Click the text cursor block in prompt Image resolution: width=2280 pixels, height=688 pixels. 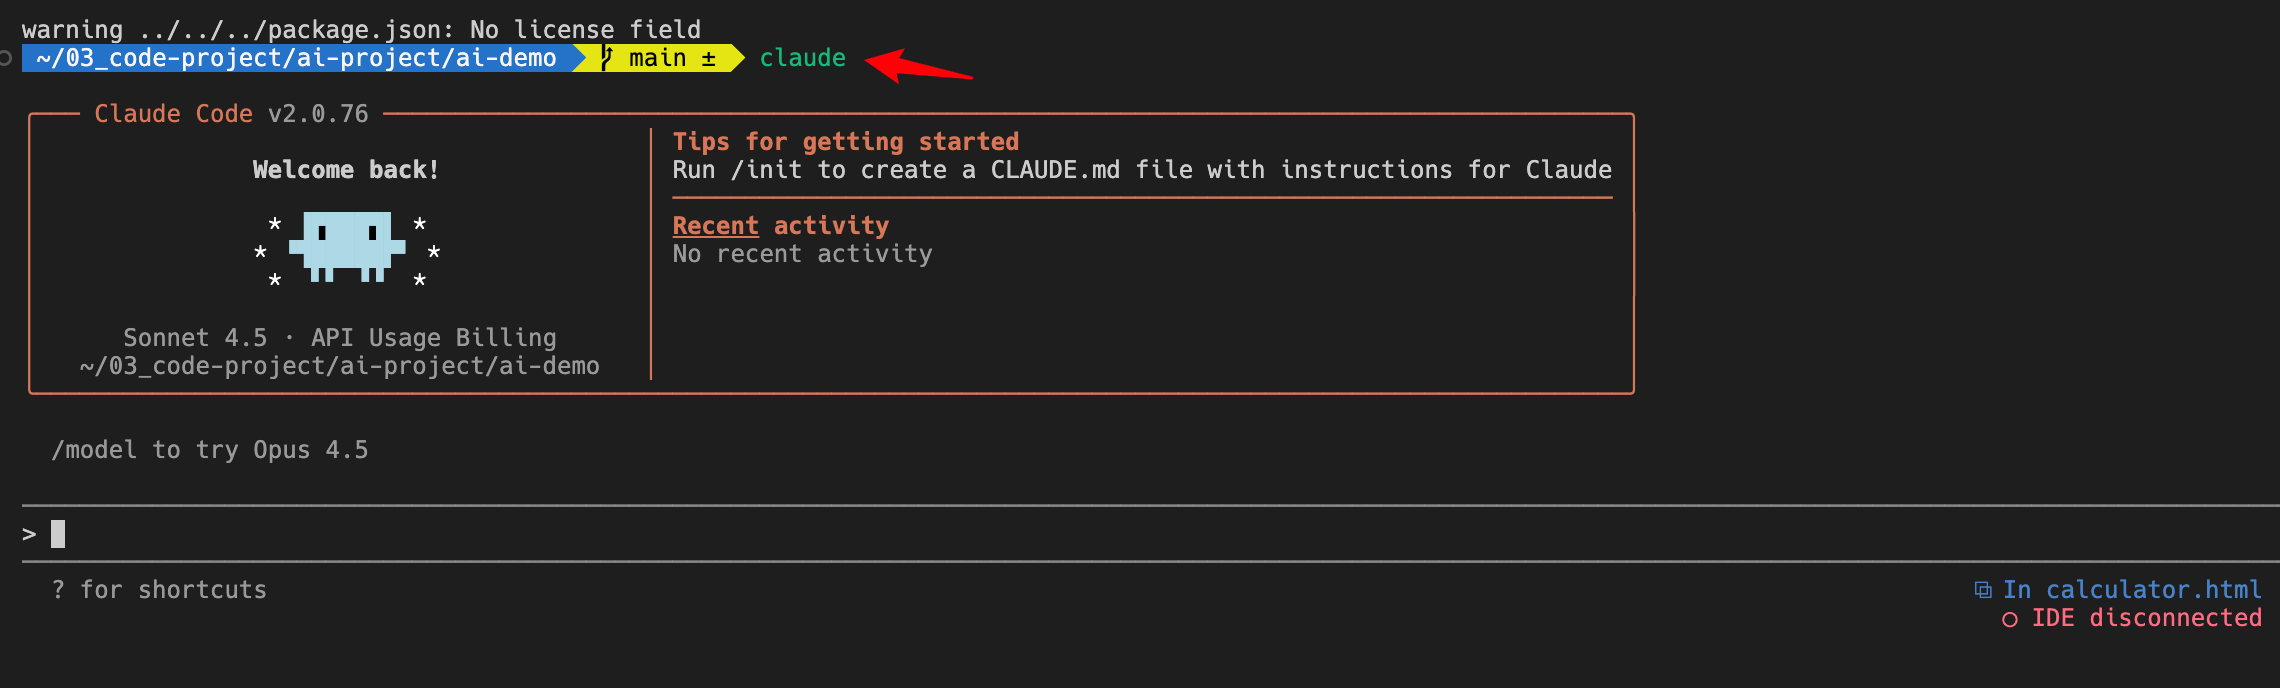[58, 534]
